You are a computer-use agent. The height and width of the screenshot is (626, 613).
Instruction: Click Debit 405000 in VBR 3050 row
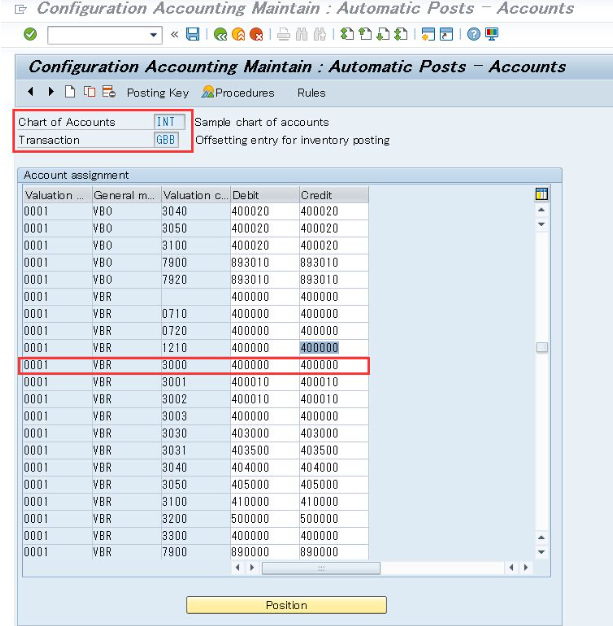click(x=265, y=485)
